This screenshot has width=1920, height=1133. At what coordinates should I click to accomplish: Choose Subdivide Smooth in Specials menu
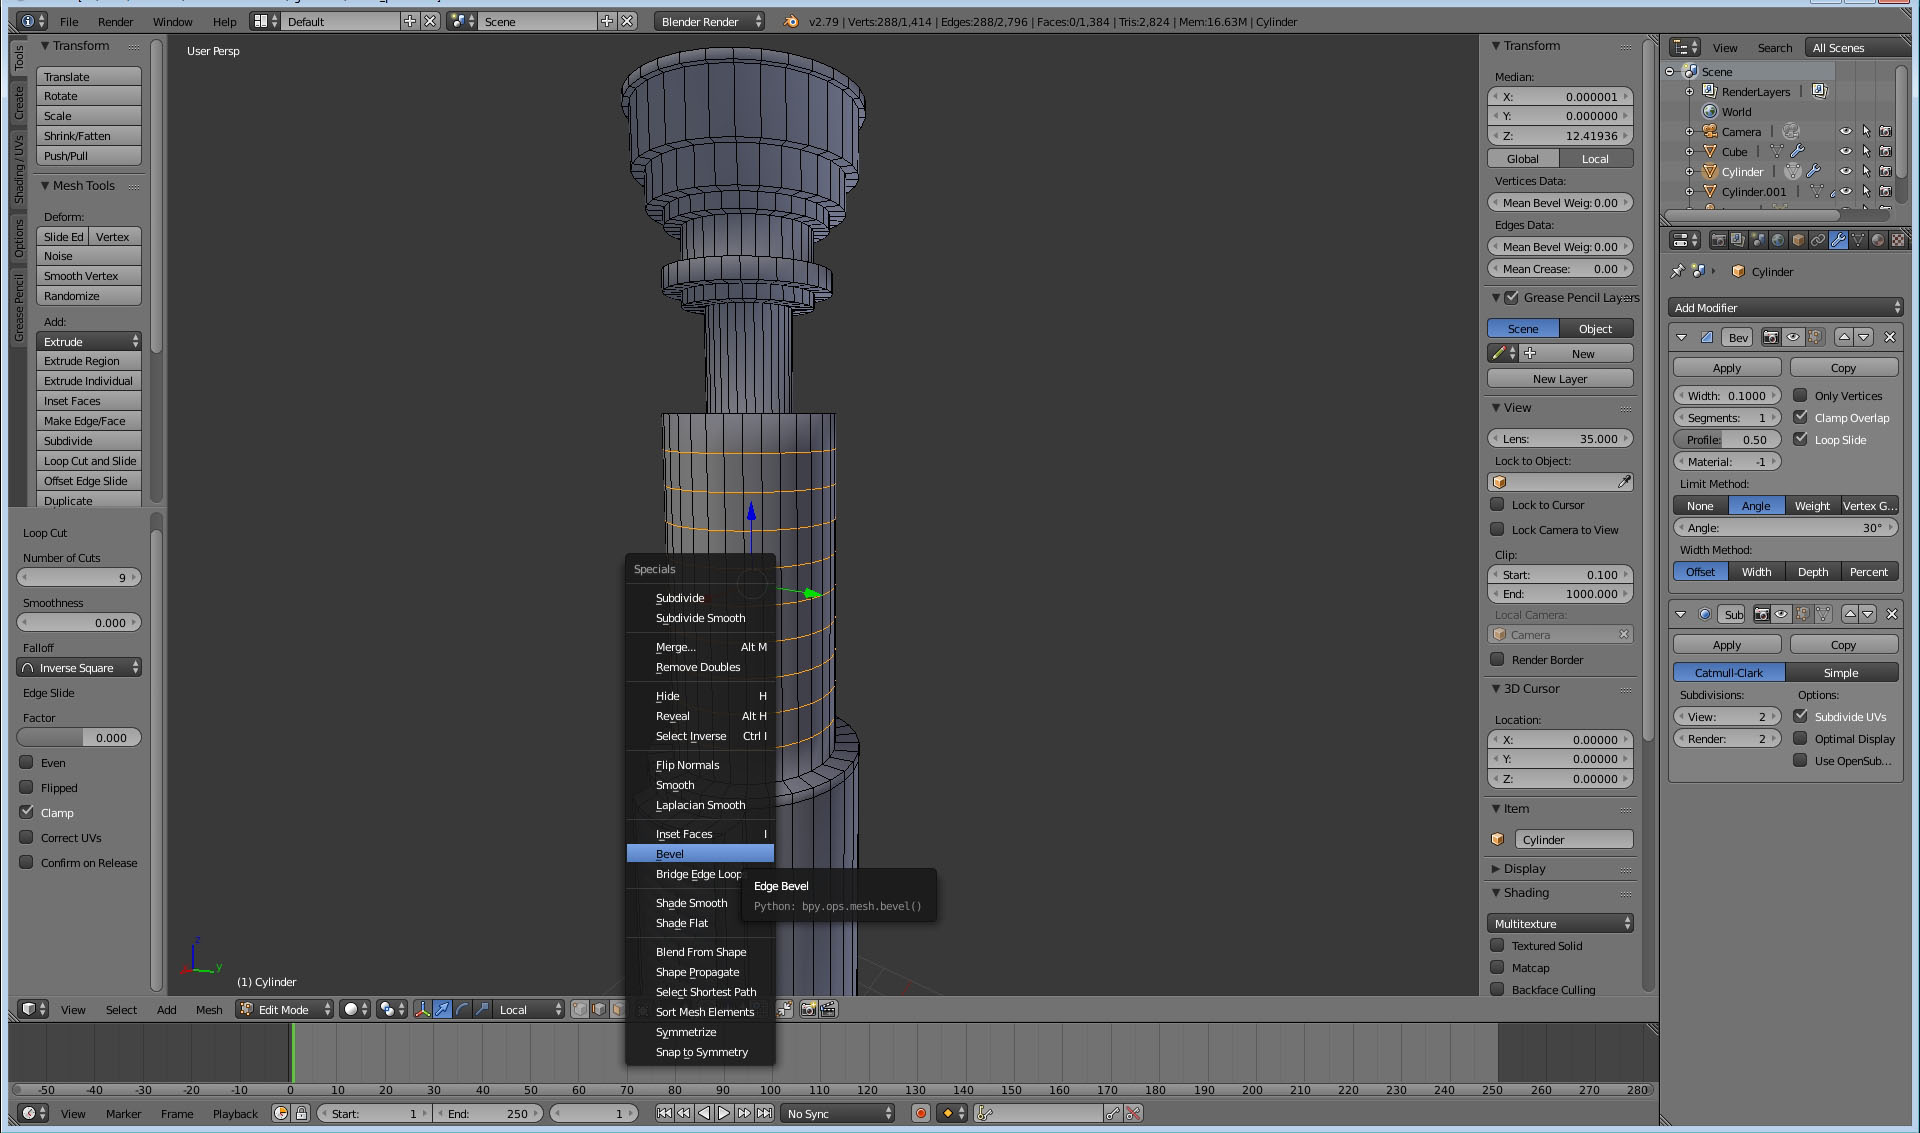click(700, 617)
